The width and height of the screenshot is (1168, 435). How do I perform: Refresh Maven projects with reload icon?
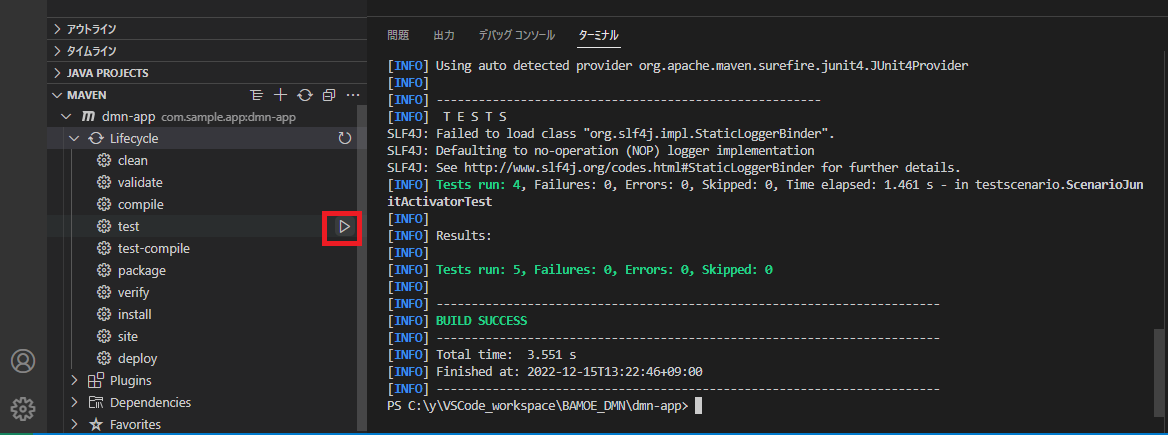point(305,95)
